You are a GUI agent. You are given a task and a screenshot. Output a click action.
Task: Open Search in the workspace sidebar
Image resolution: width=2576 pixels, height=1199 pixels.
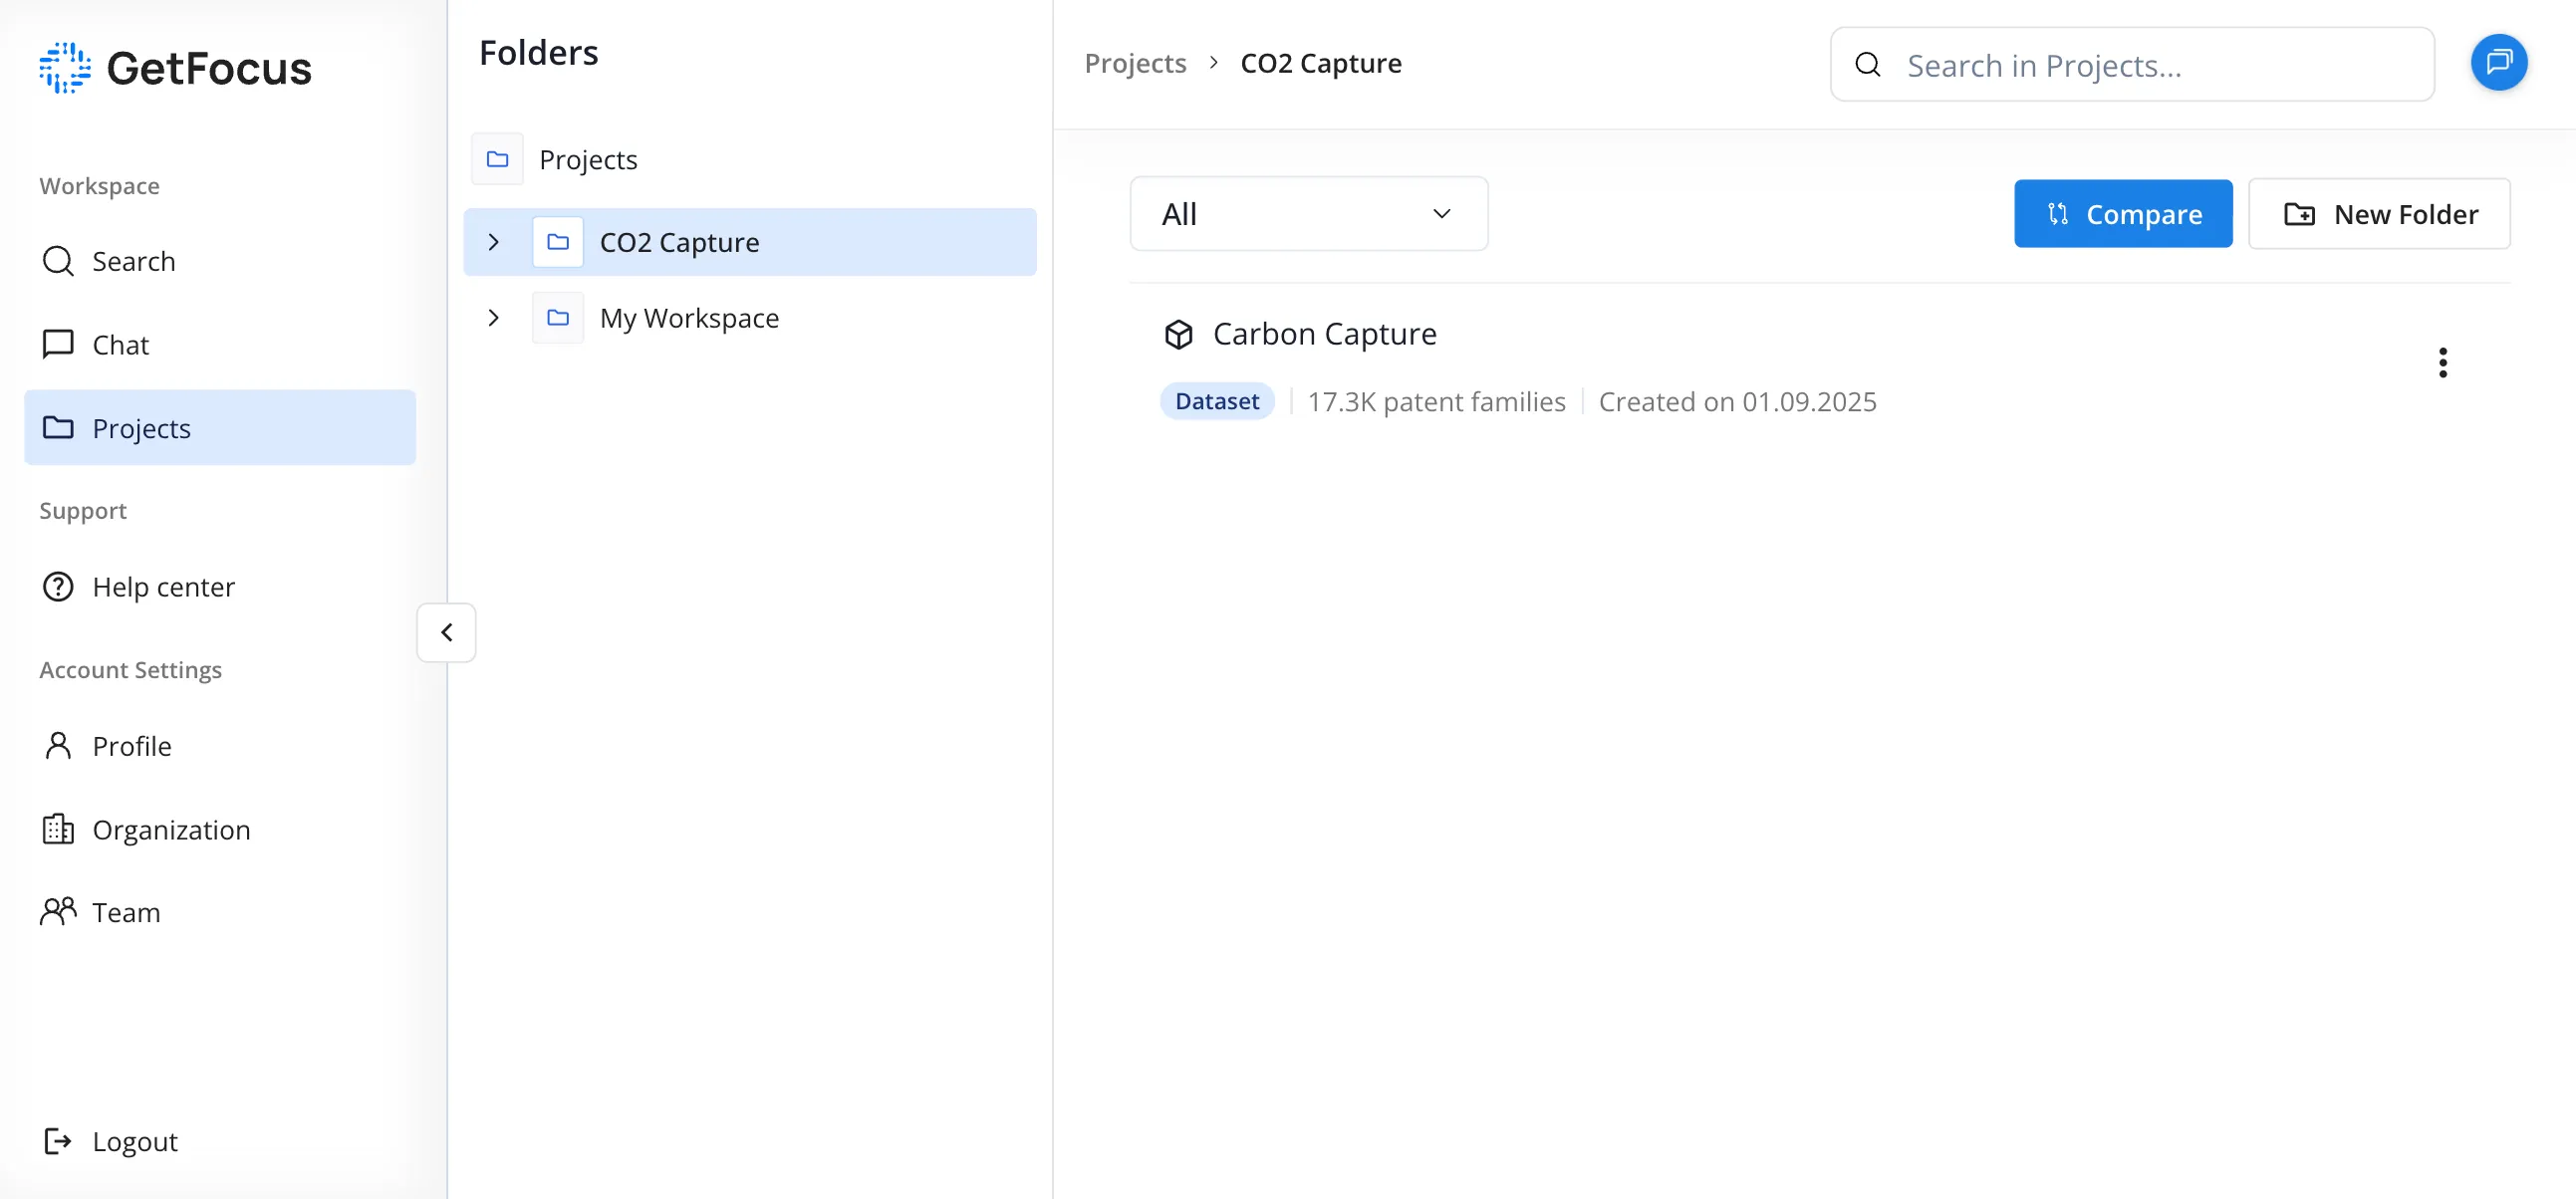click(220, 261)
